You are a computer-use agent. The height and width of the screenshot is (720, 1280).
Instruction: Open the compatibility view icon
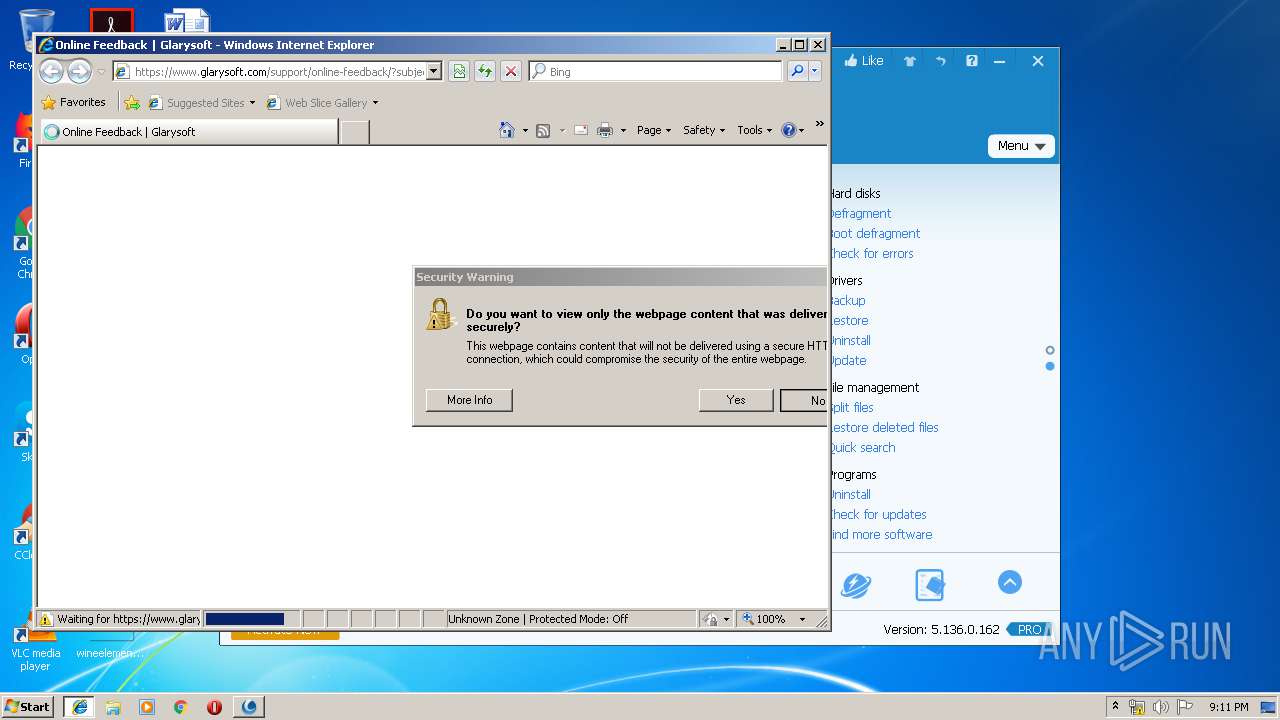click(458, 71)
